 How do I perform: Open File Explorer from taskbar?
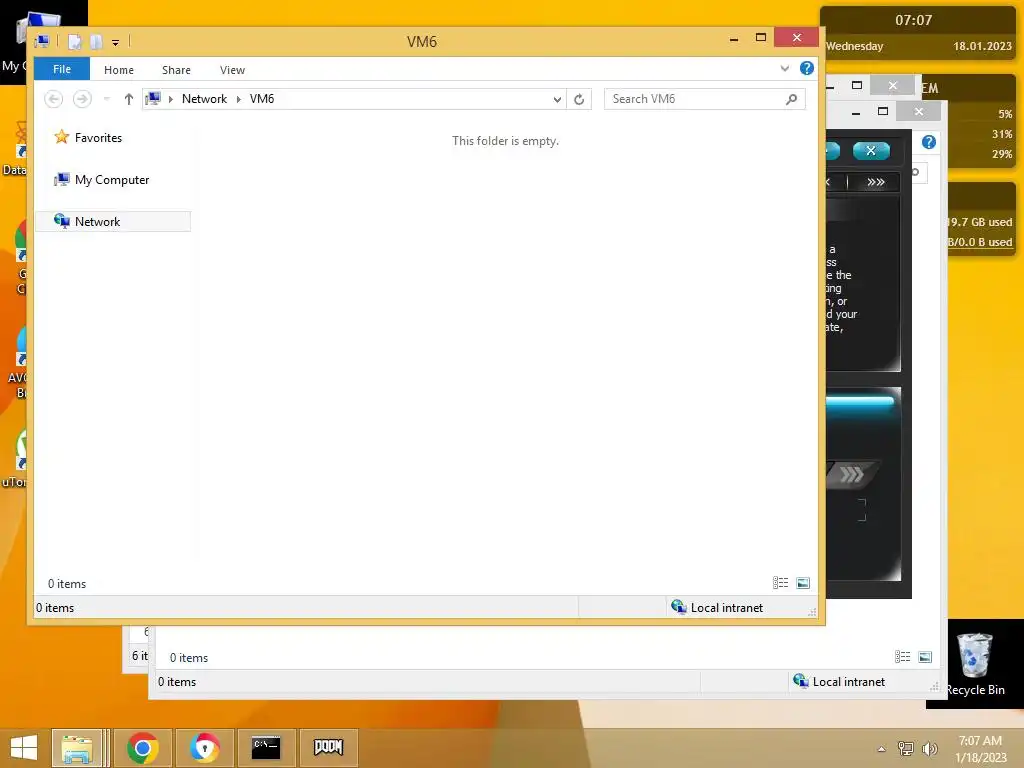(77, 748)
